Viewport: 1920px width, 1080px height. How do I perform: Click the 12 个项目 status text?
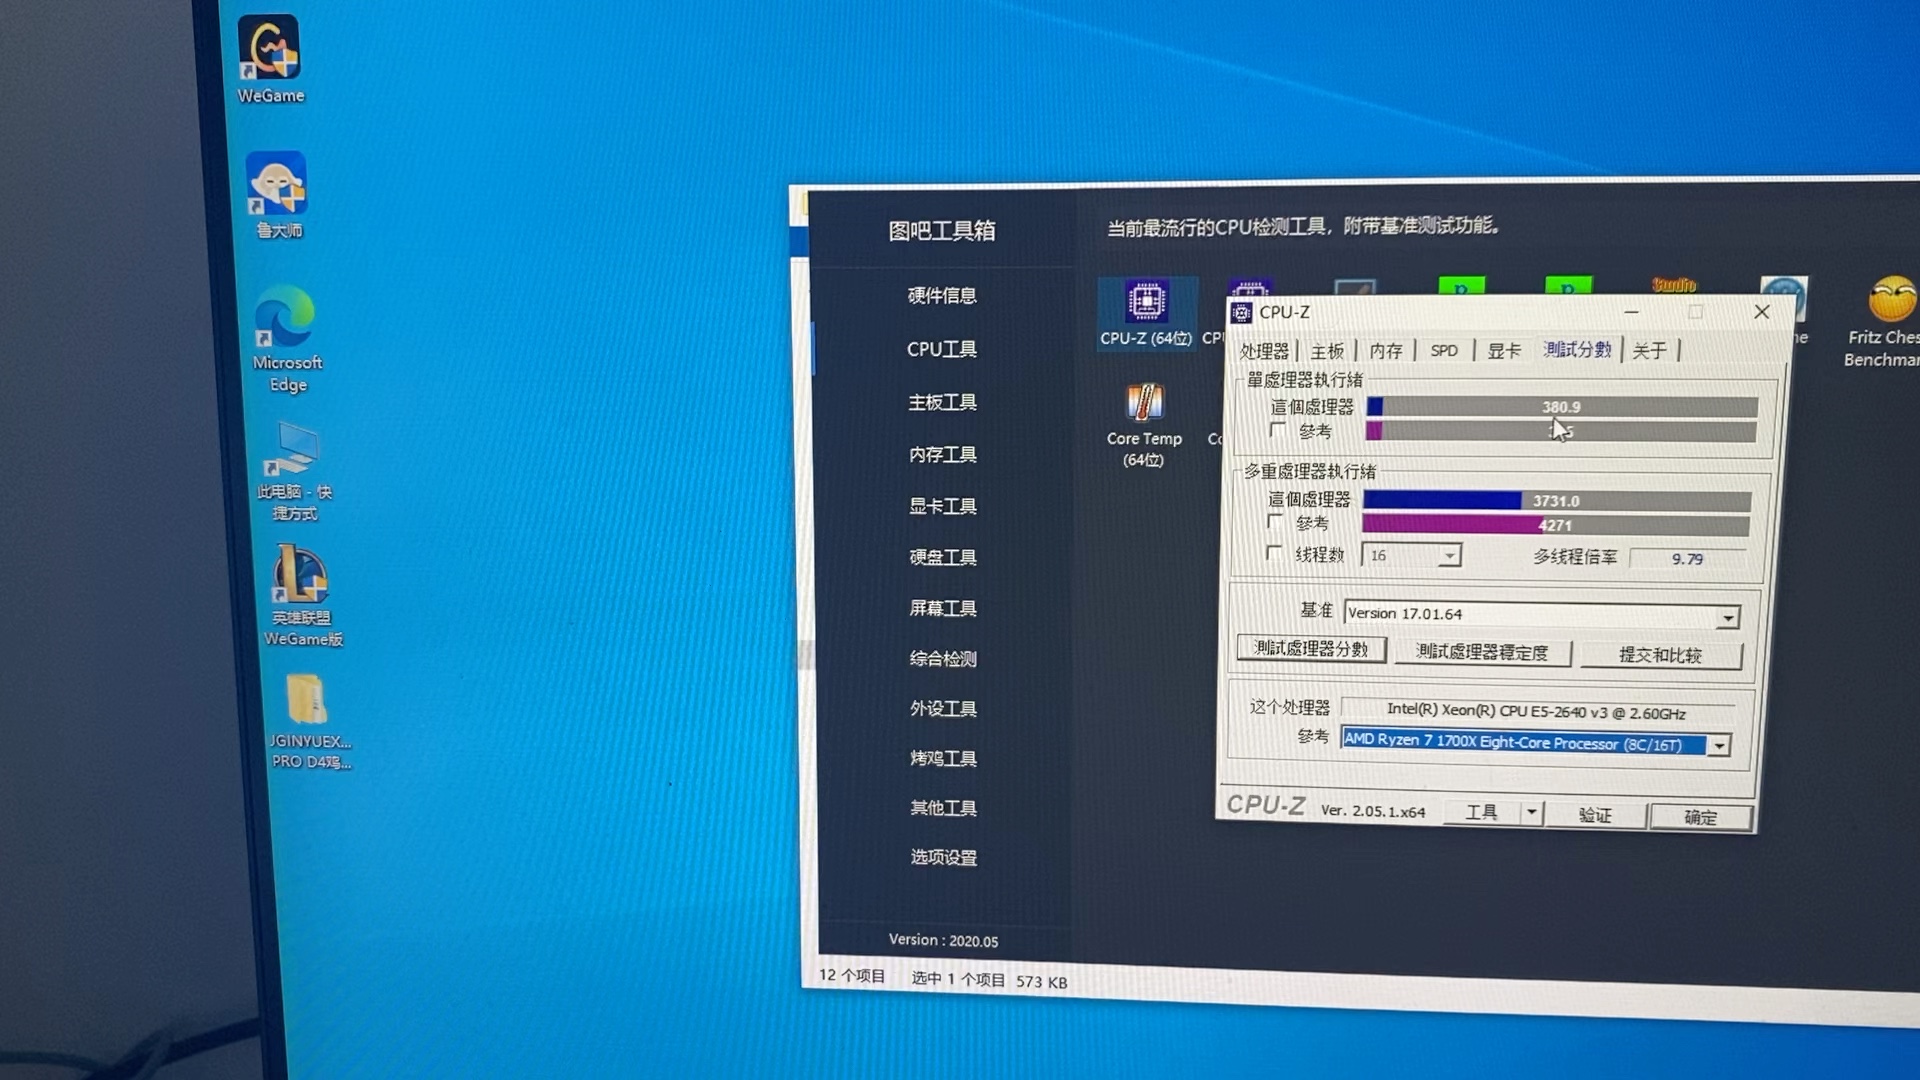pos(852,975)
